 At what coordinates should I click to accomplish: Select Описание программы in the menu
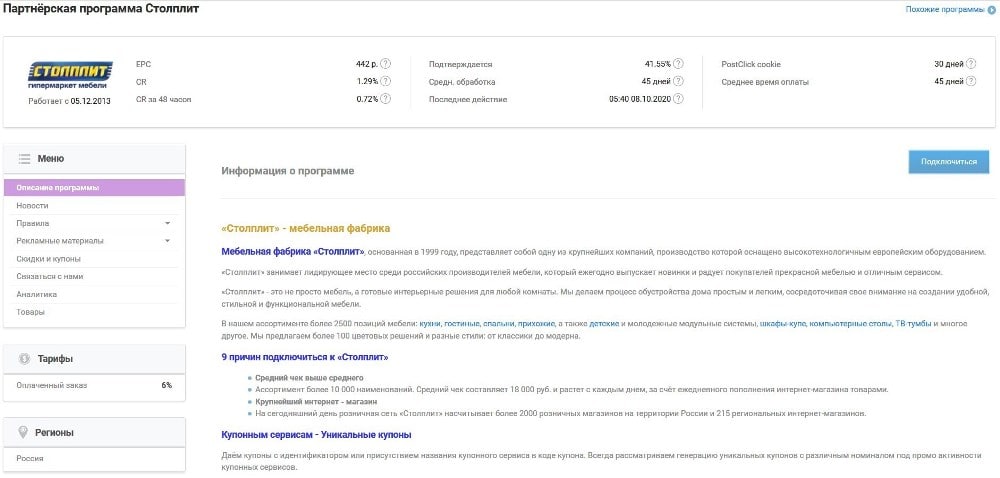(x=58, y=187)
